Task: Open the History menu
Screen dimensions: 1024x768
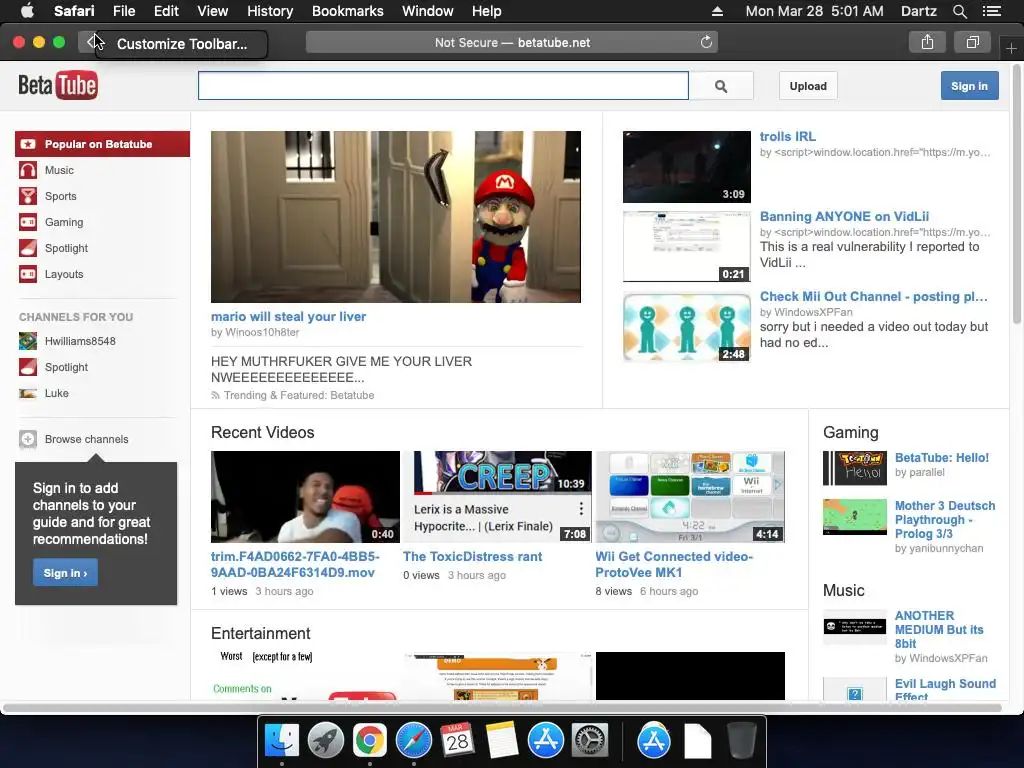Action: 270,11
